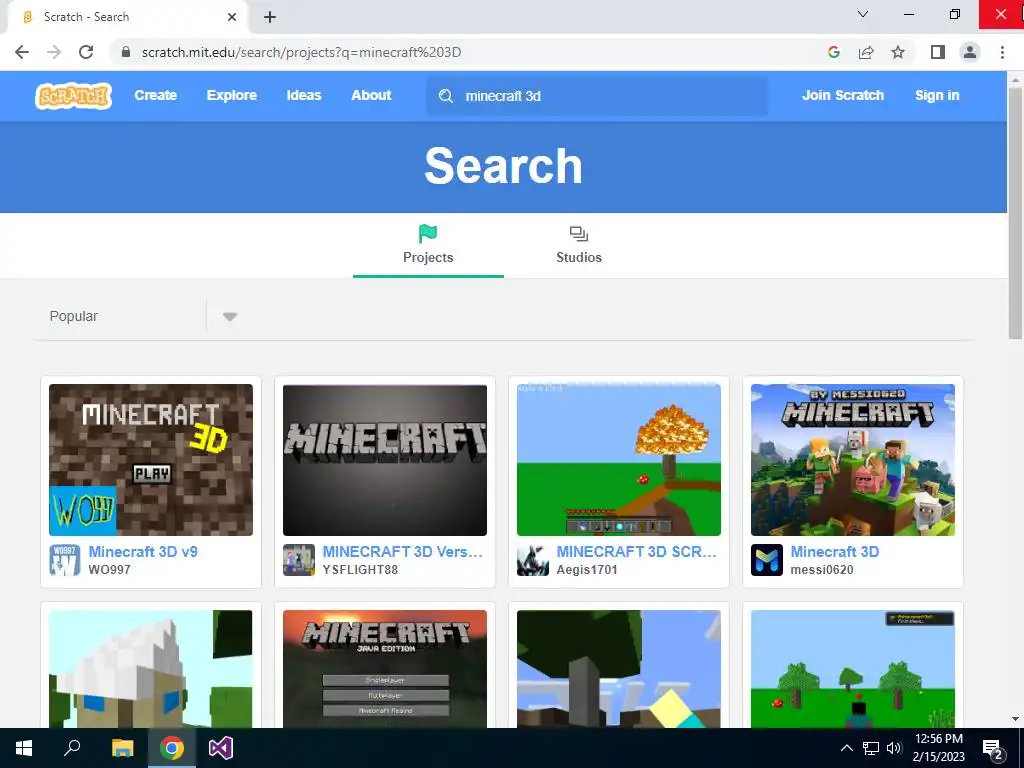Image resolution: width=1024 pixels, height=768 pixels.
Task: Click the page vertical scrollbar
Action: point(1016,212)
